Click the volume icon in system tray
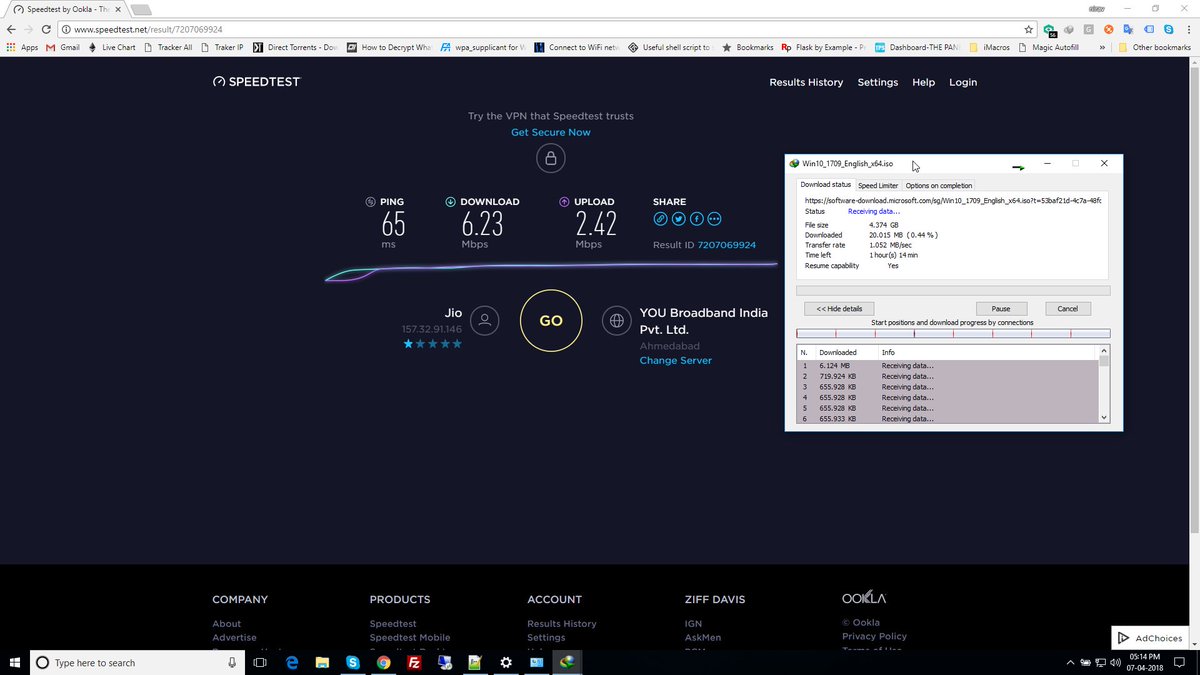The image size is (1200, 675). 1117,662
